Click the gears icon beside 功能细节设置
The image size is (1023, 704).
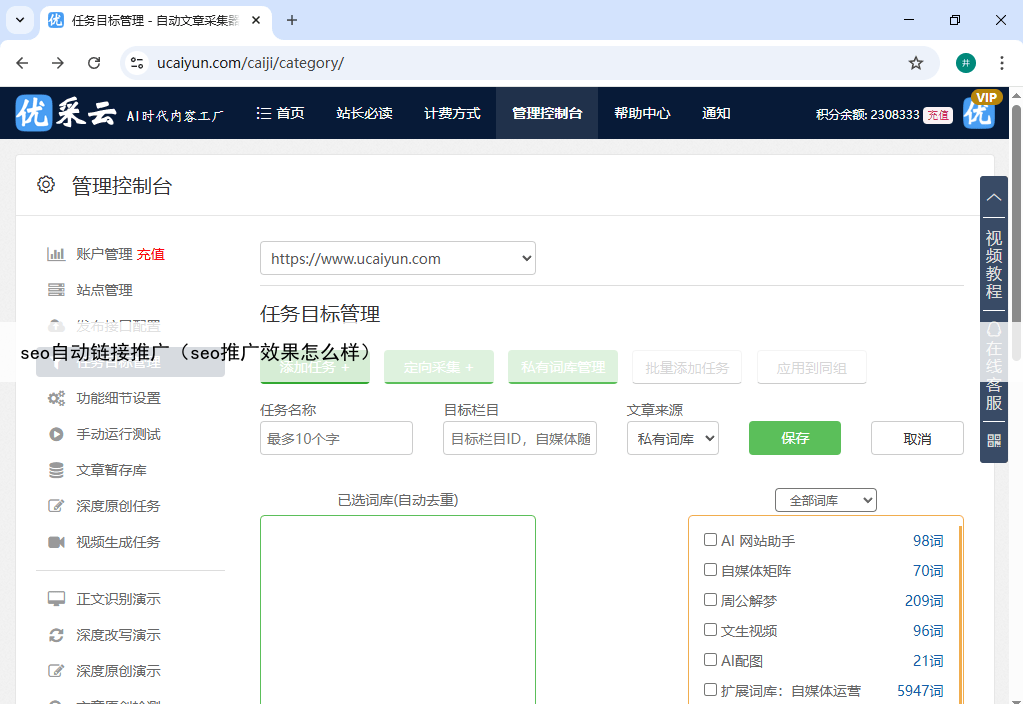[57, 398]
